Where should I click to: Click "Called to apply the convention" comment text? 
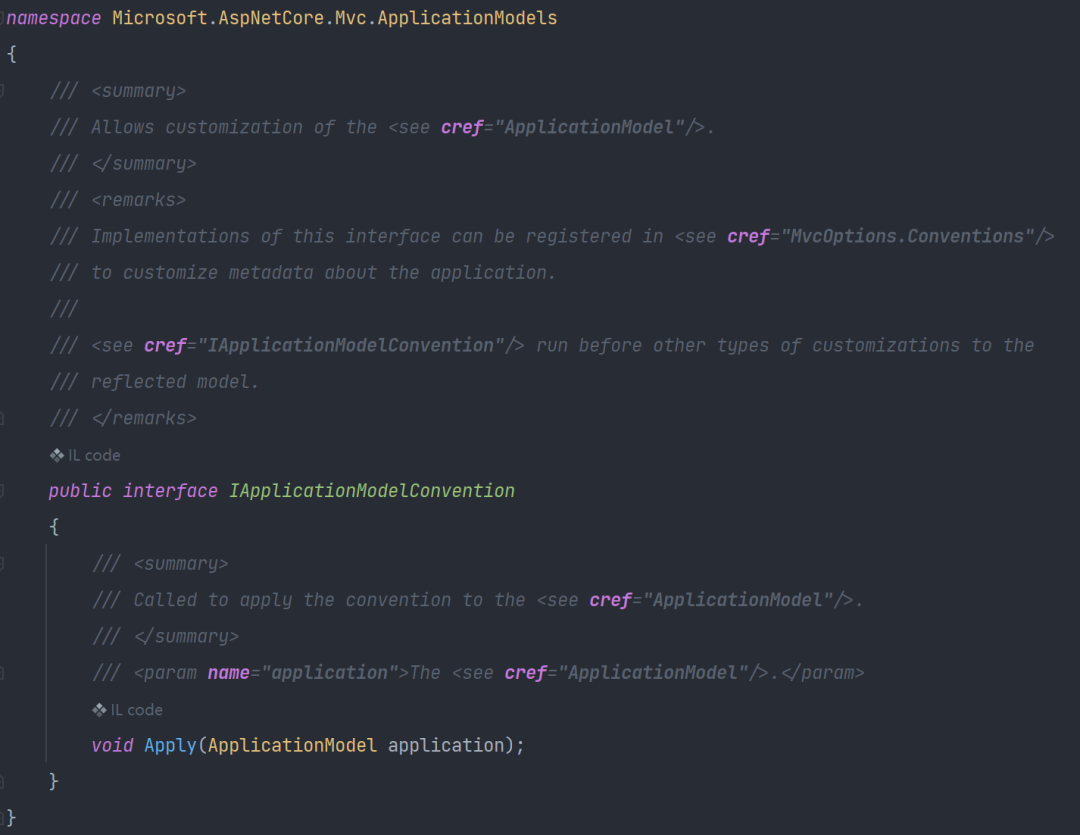coord(293,600)
